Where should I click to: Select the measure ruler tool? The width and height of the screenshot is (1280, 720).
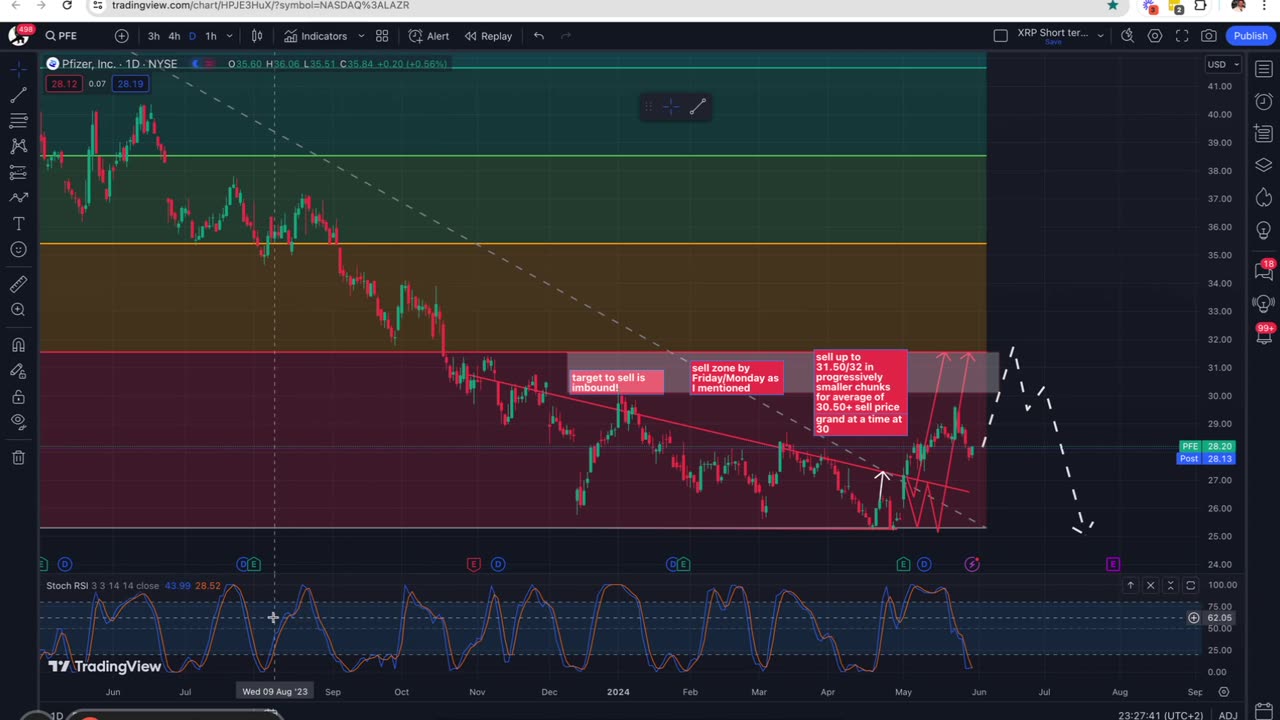[x=18, y=284]
